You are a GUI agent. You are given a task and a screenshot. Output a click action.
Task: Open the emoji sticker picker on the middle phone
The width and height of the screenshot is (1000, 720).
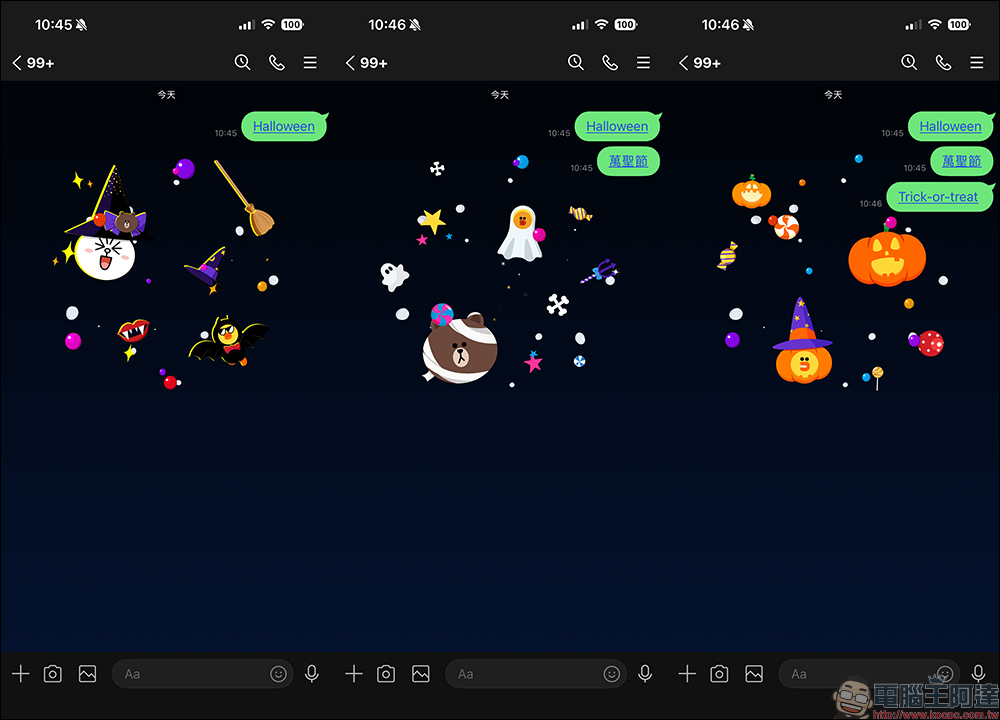tap(612, 674)
